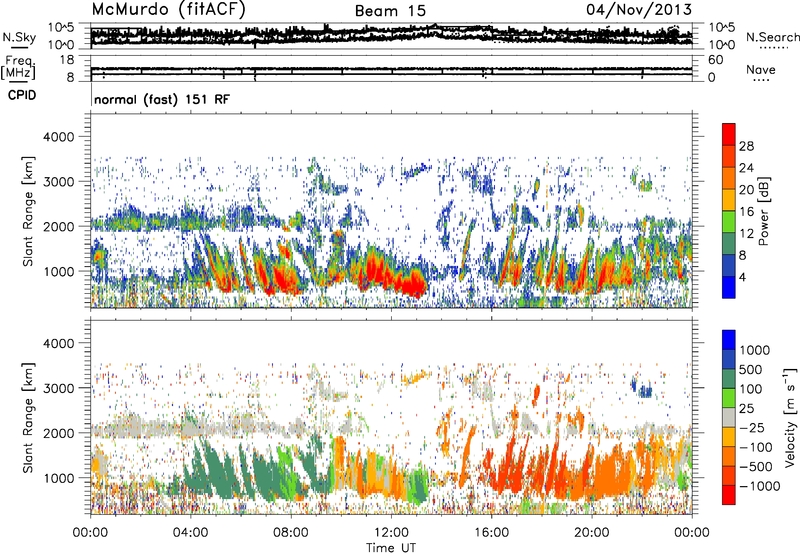
Task: Click the "4000" range tick of the power panel
Action: (x=61, y=137)
